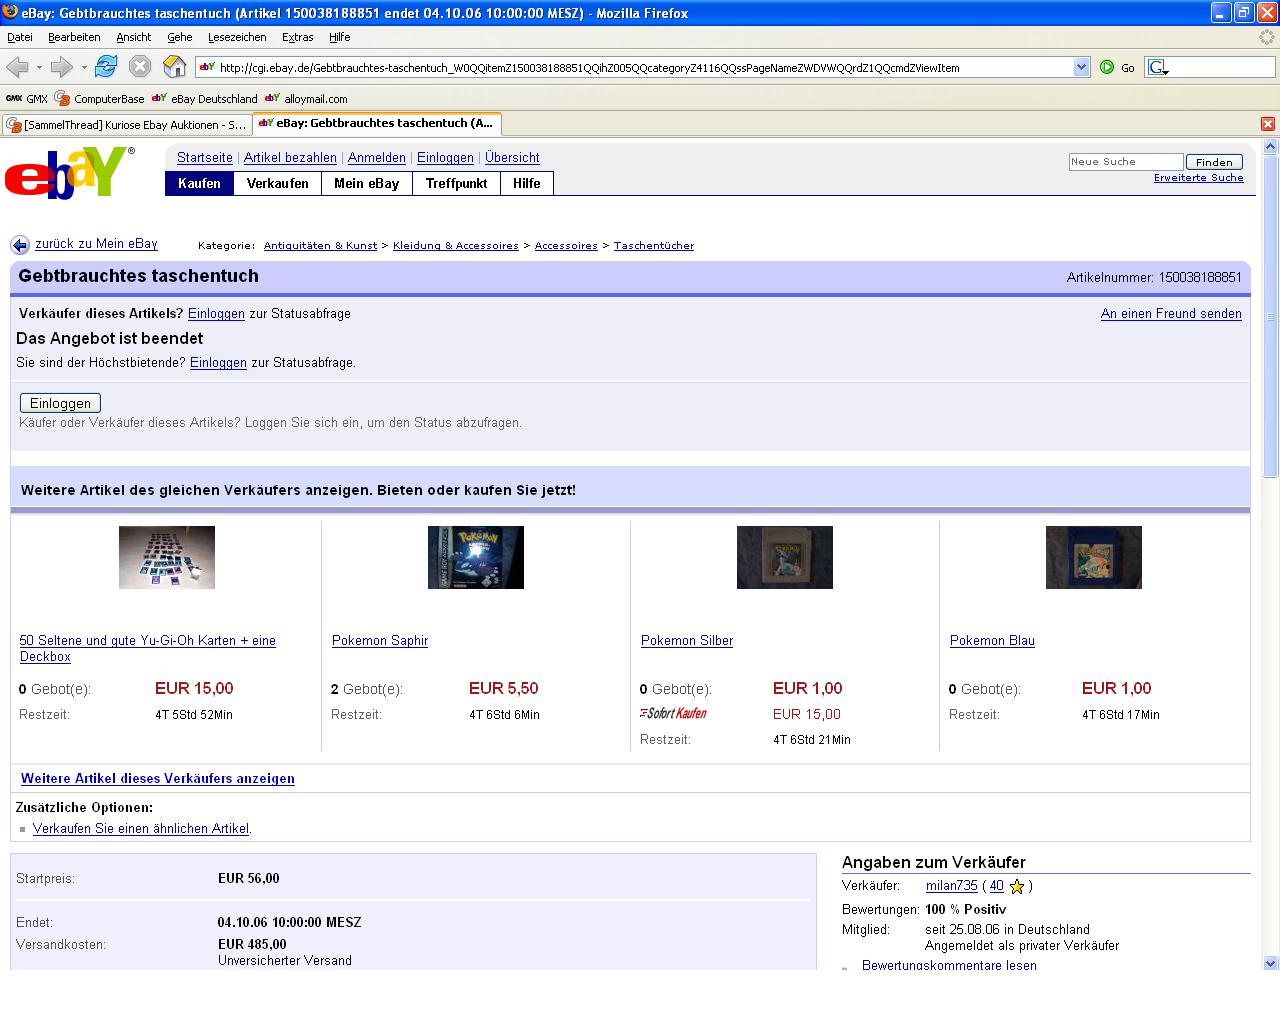1280x1024 pixels.
Task: Open the Datei menu
Action: pos(20,37)
